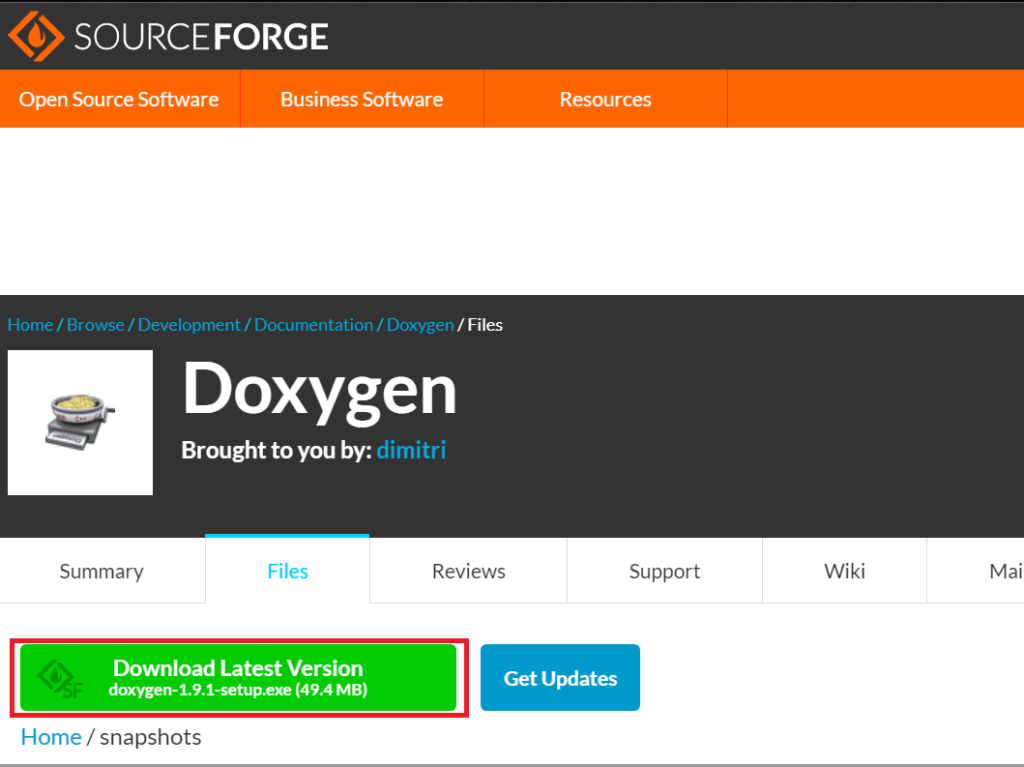Switch to the Support tab

tap(664, 571)
